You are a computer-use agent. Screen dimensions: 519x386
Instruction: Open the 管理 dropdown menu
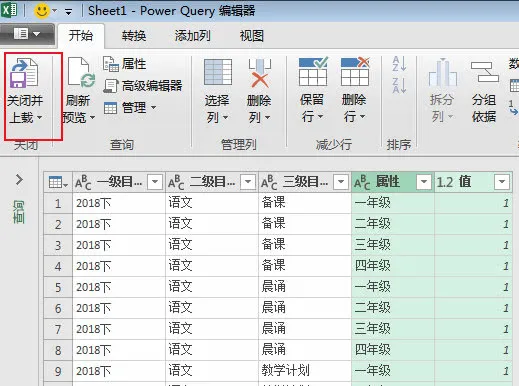pyautogui.click(x=130, y=108)
